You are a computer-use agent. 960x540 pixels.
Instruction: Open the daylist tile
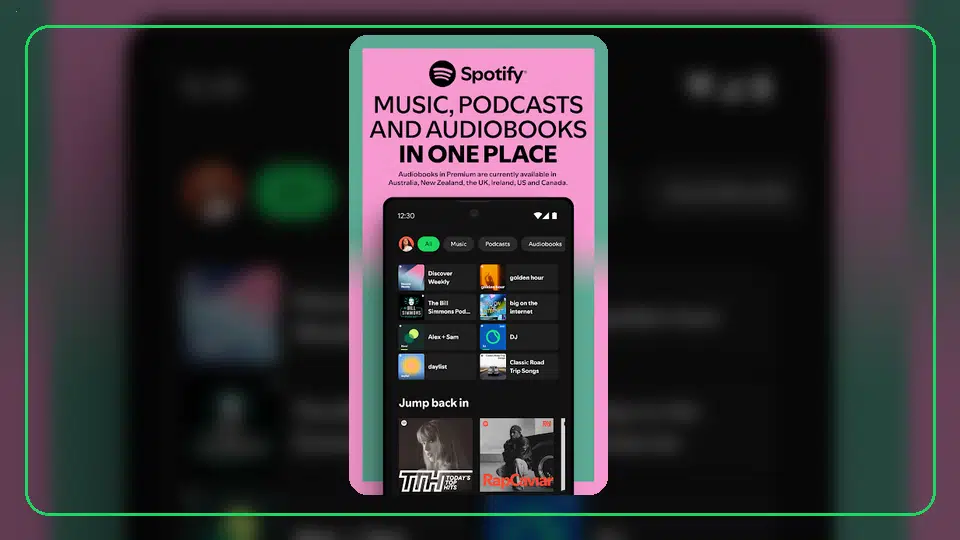click(x=437, y=366)
